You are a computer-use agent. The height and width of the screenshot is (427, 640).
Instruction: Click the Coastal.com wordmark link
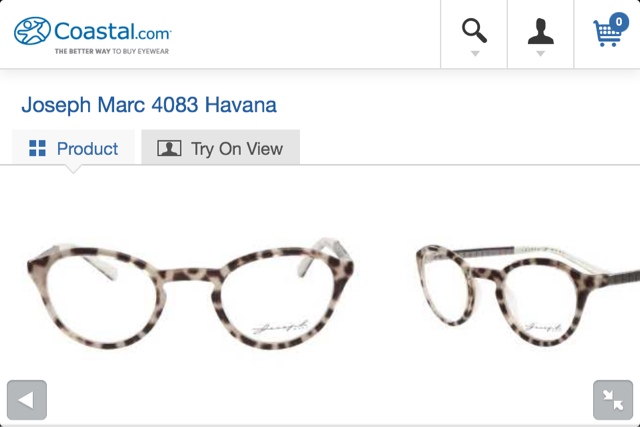tap(112, 31)
